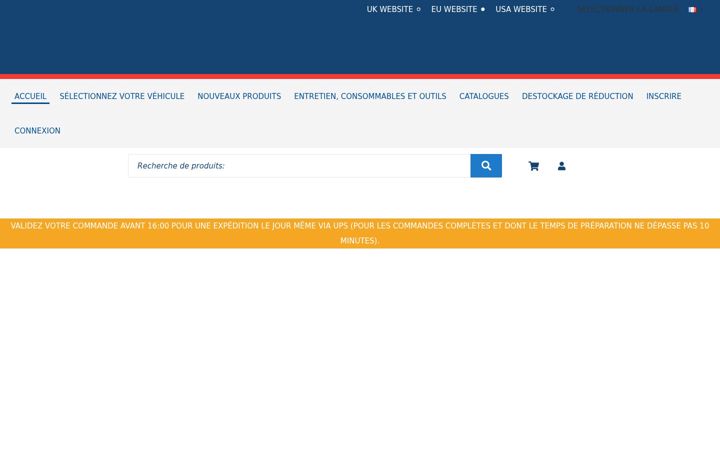This screenshot has height=450, width=720.
Task: Open the language selector dropdown
Action: click(627, 9)
